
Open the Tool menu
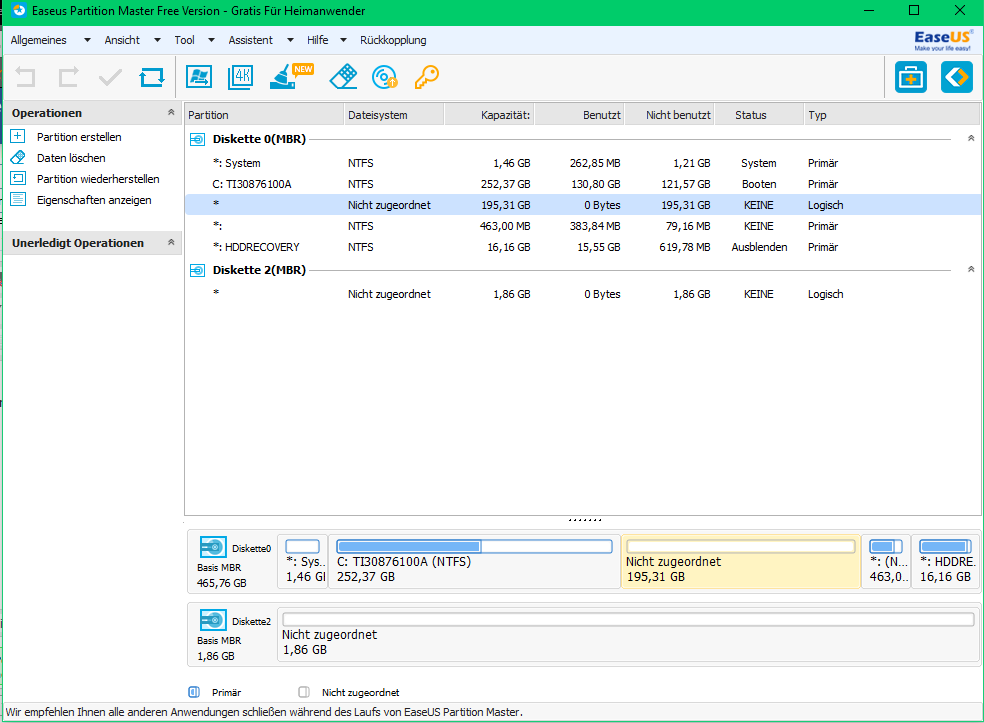coord(184,40)
